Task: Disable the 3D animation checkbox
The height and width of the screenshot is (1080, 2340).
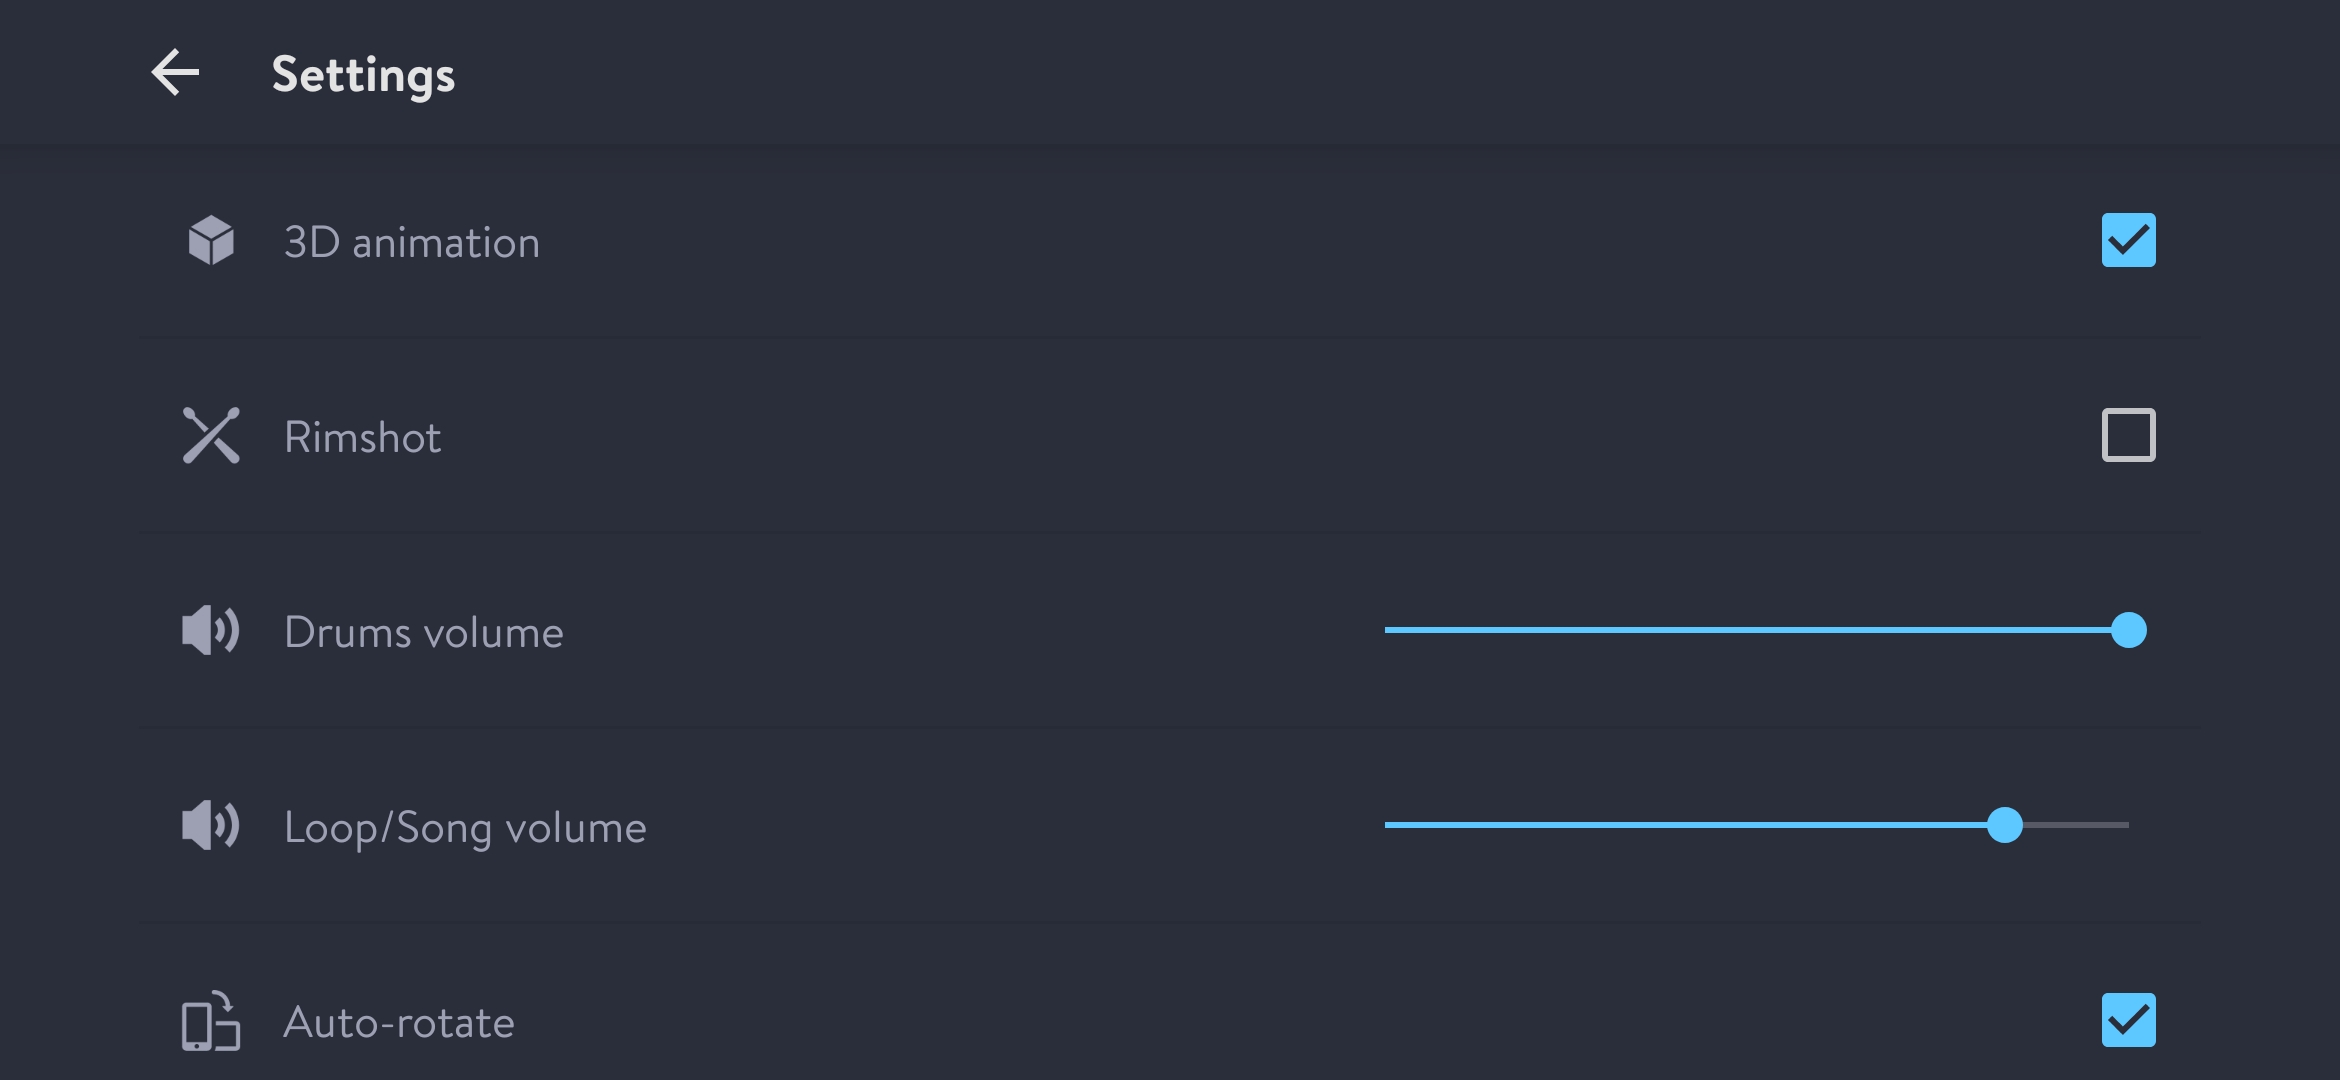Action: click(2128, 240)
